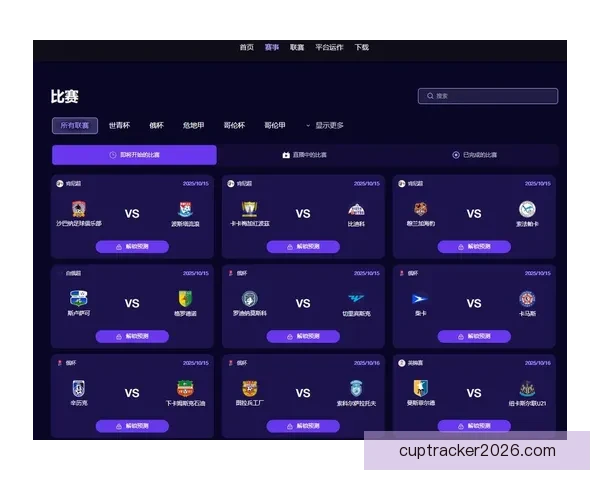This screenshot has height=480, width=600.
Task: Unlock prediction for the 柔卡 vs 卡马斯 match
Action: [x=474, y=336]
